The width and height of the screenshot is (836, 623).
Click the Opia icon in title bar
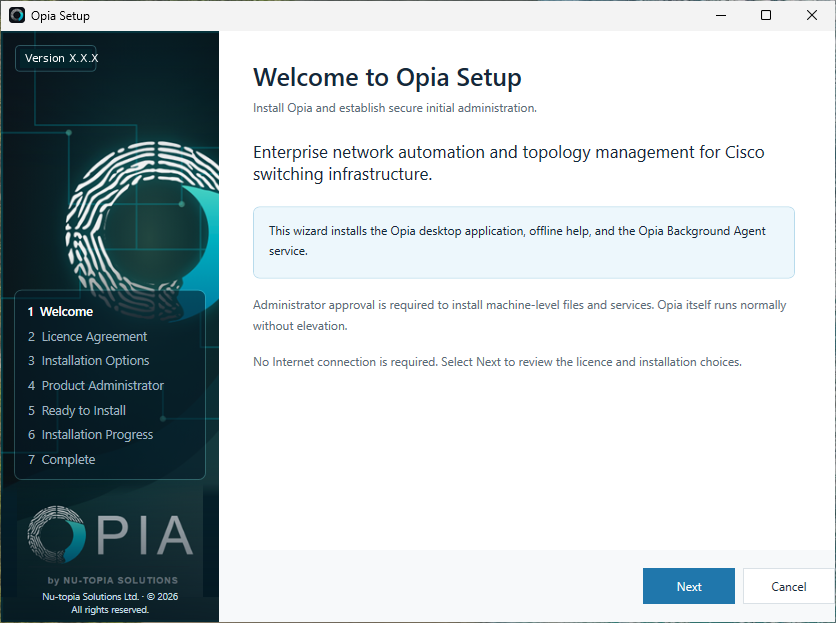pyautogui.click(x=17, y=15)
